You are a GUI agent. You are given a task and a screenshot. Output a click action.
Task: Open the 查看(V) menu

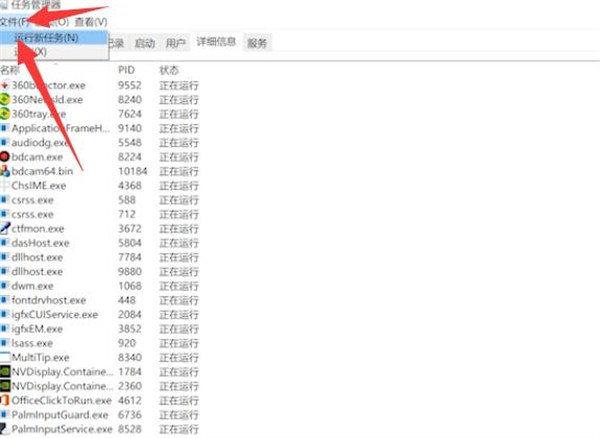point(91,21)
